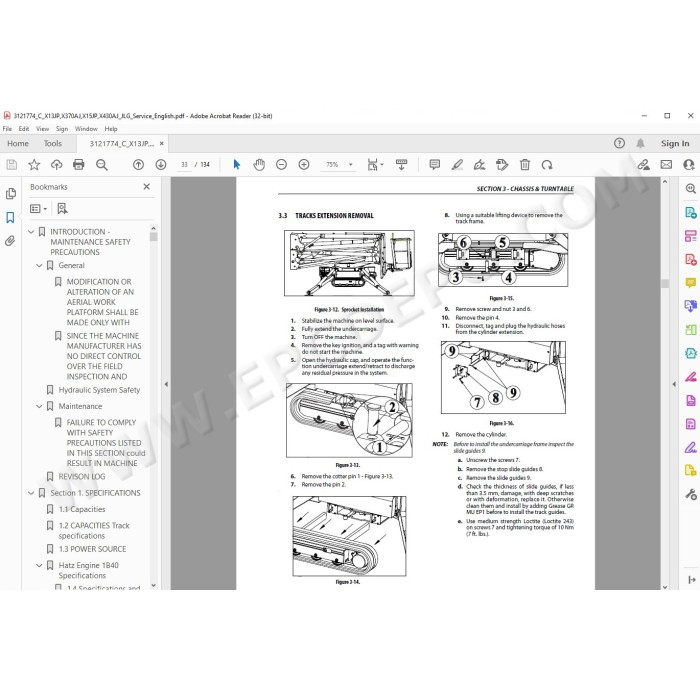Image resolution: width=700 pixels, height=700 pixels.
Task: Open the Edit menu
Action: pos(24,129)
